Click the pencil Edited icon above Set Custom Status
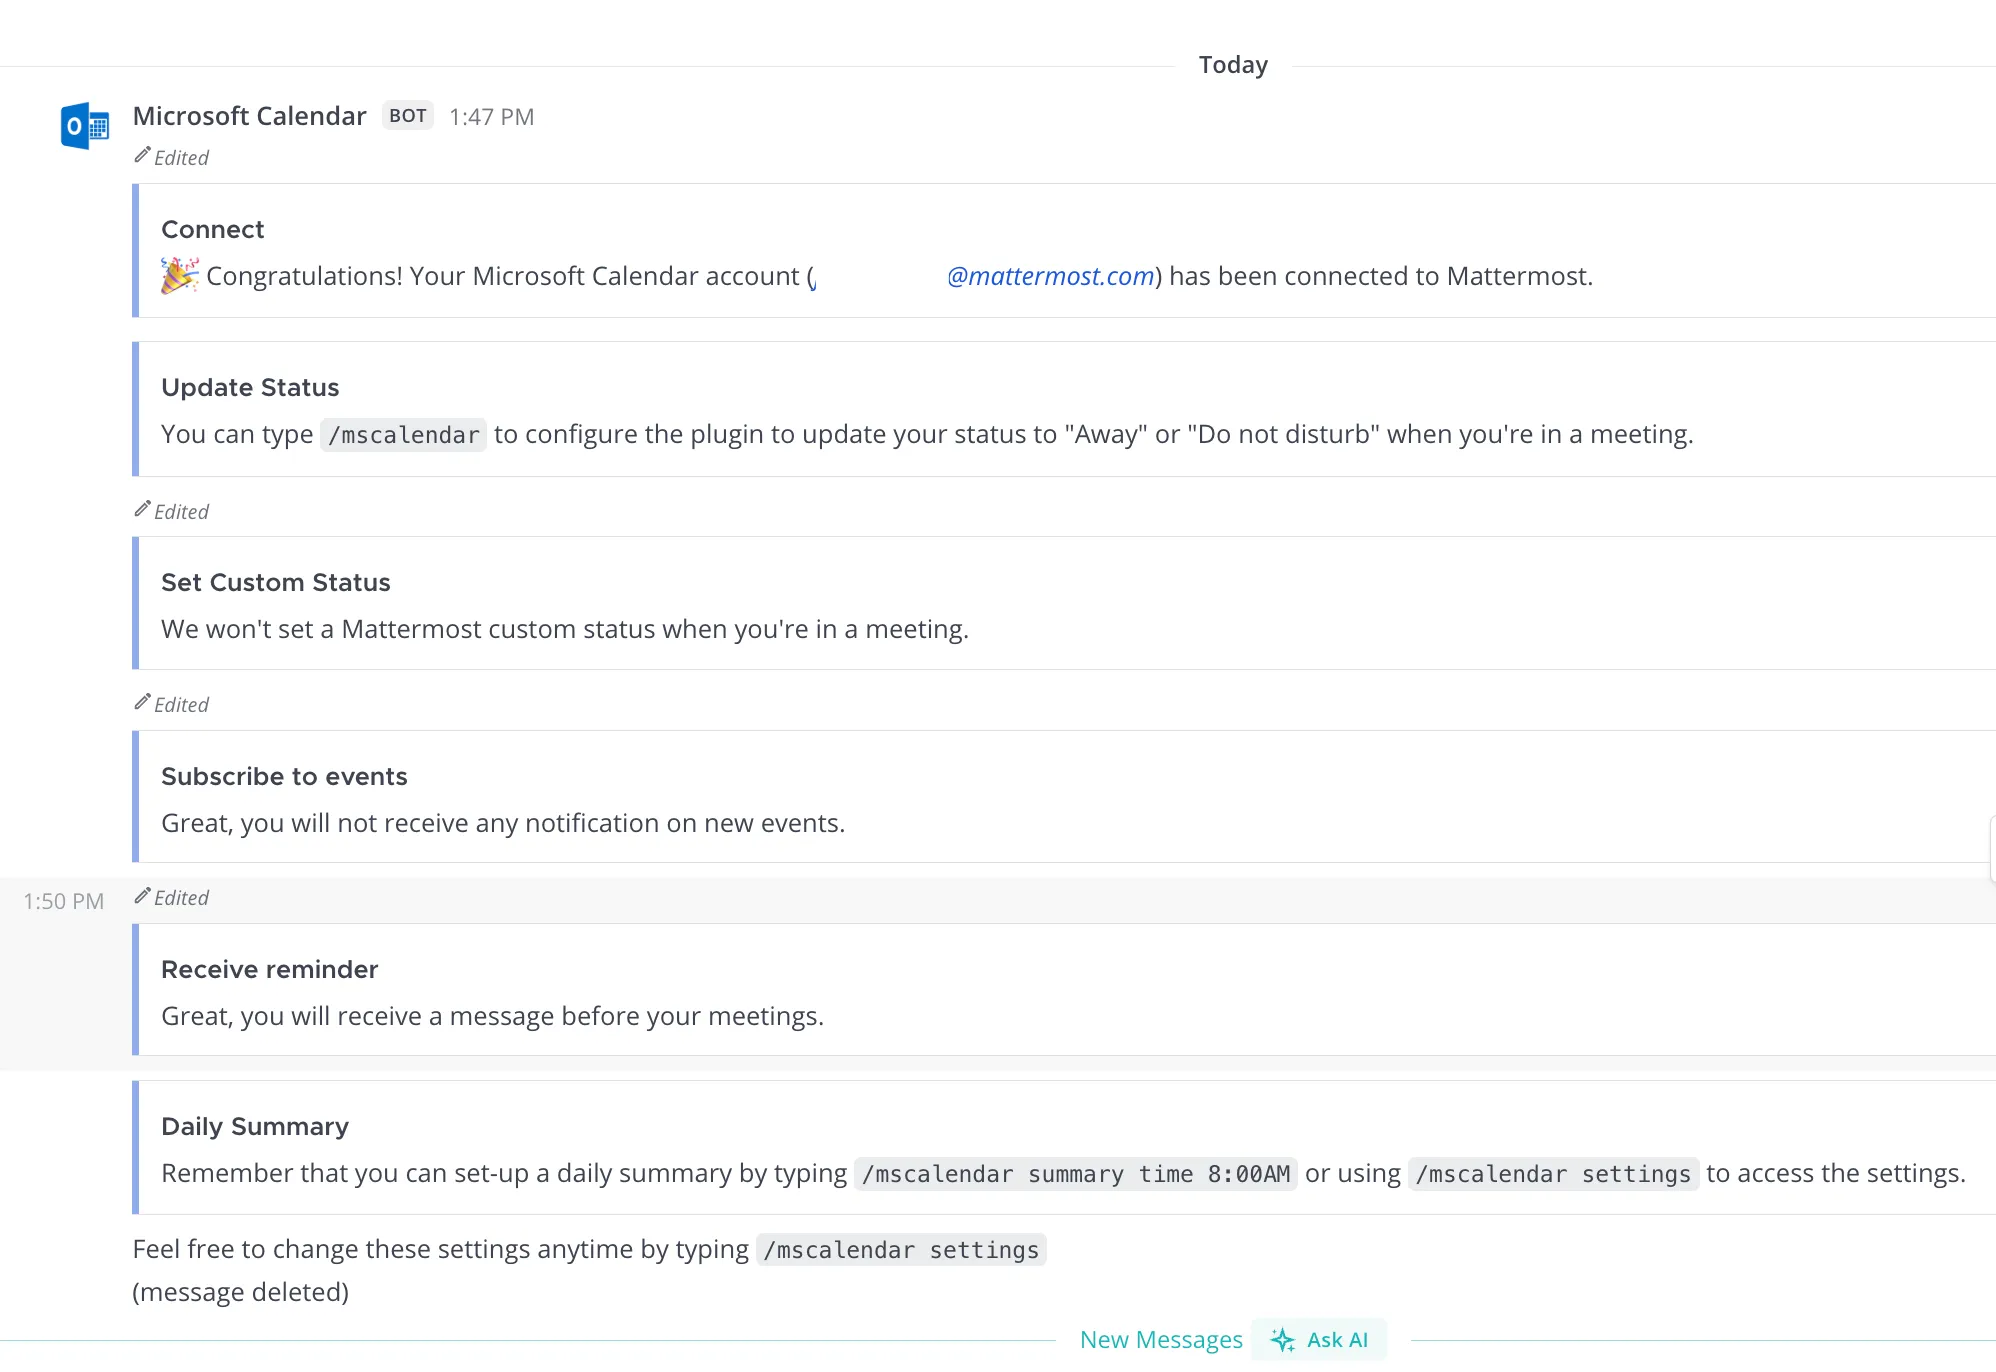 (143, 509)
